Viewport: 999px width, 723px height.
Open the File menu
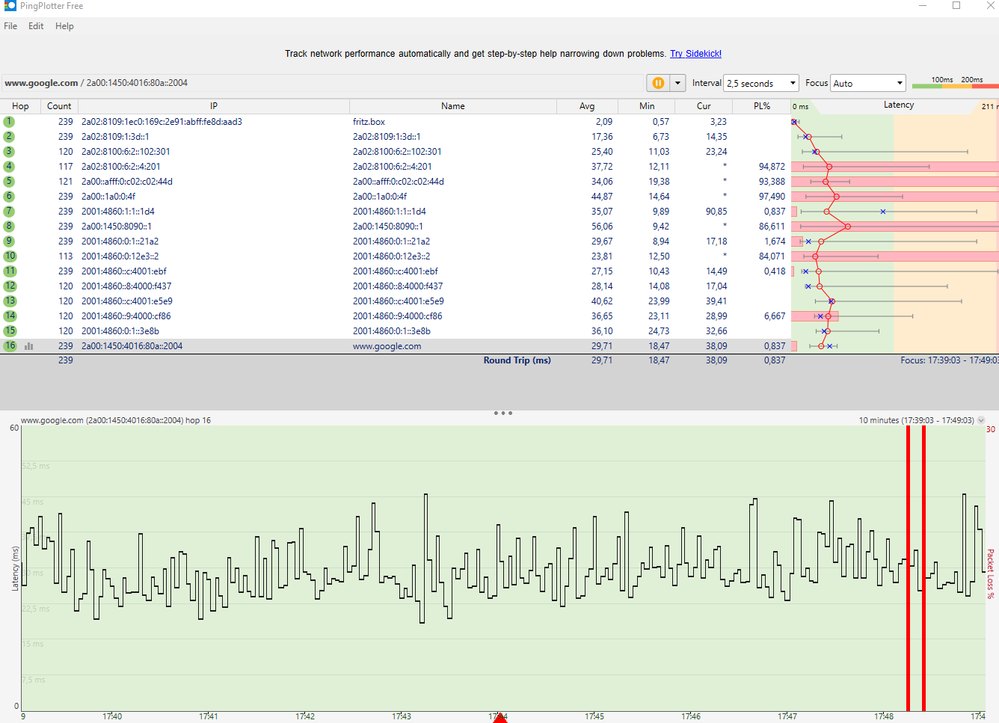tap(10, 26)
